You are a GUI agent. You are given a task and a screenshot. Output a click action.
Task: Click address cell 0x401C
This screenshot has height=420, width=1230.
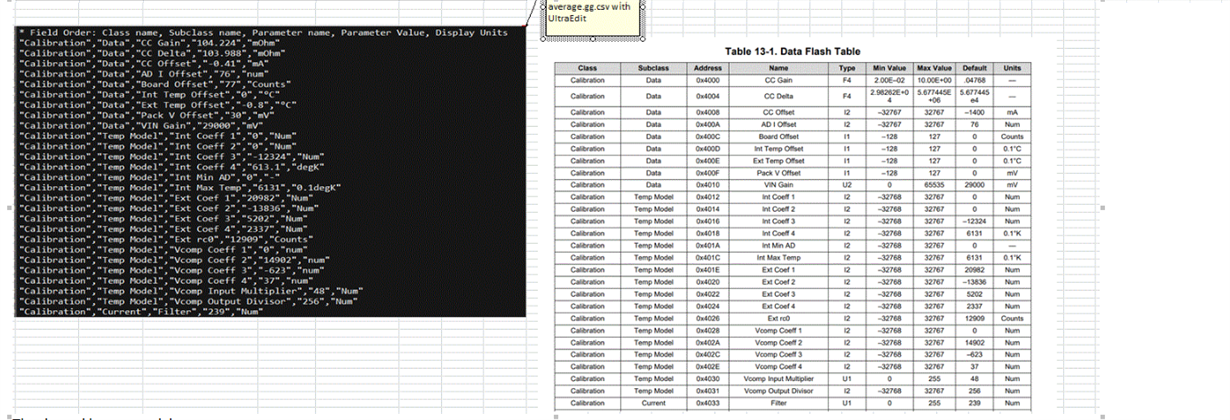707,258
